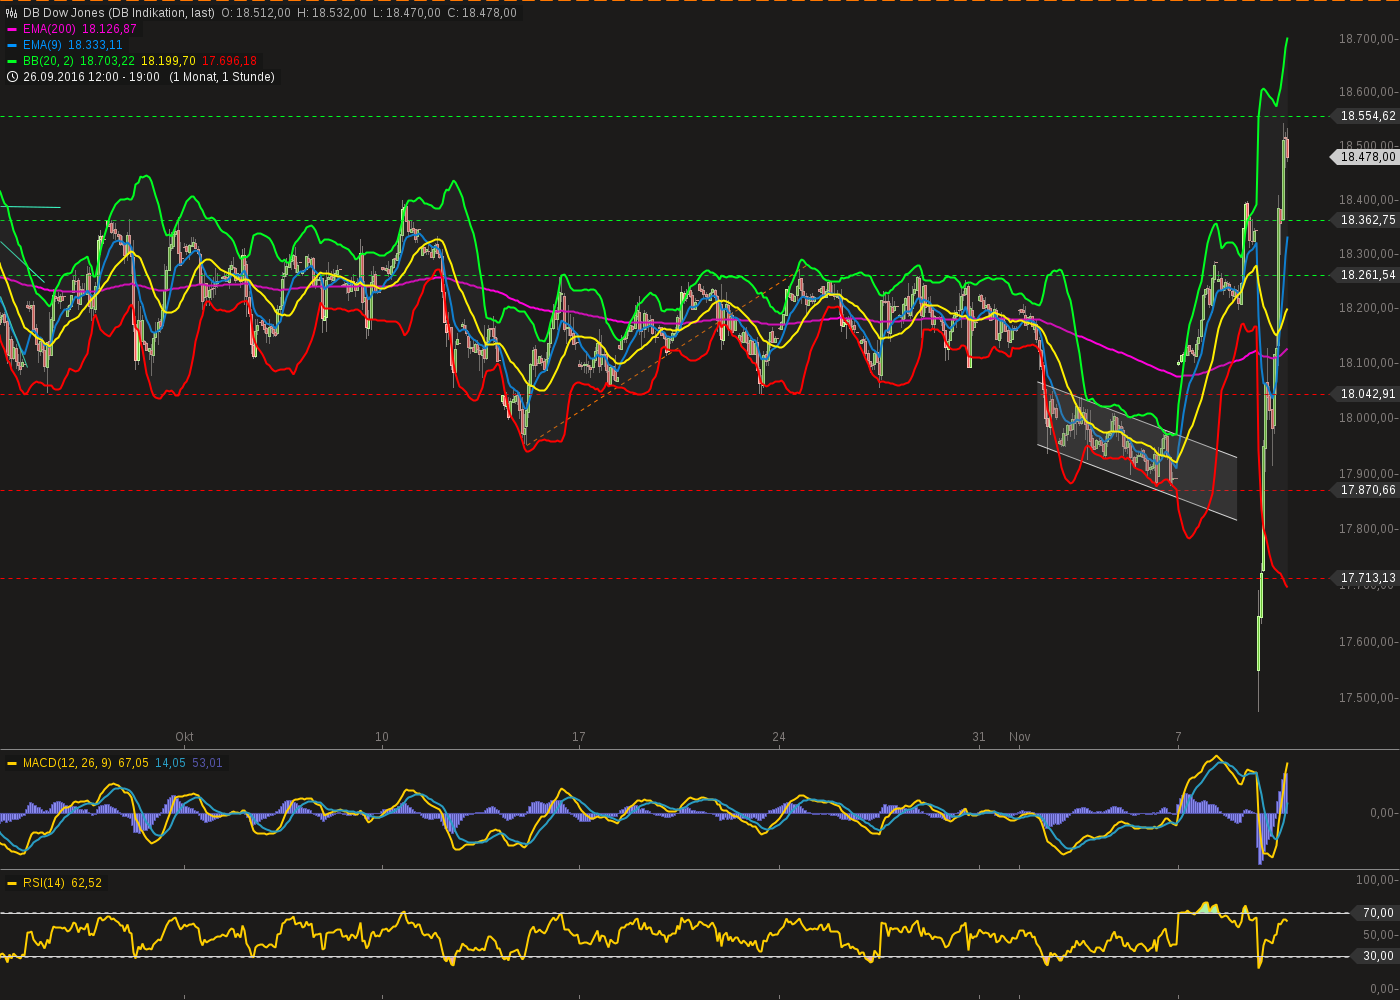Click the clock icon before the date range
Image resolution: width=1400 pixels, height=1000 pixels.
click(12, 77)
